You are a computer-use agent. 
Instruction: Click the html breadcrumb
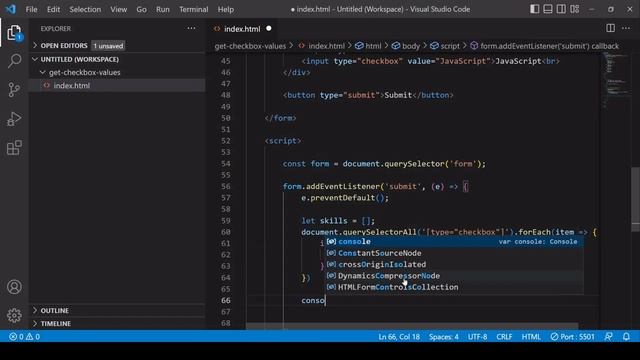tap(368, 46)
